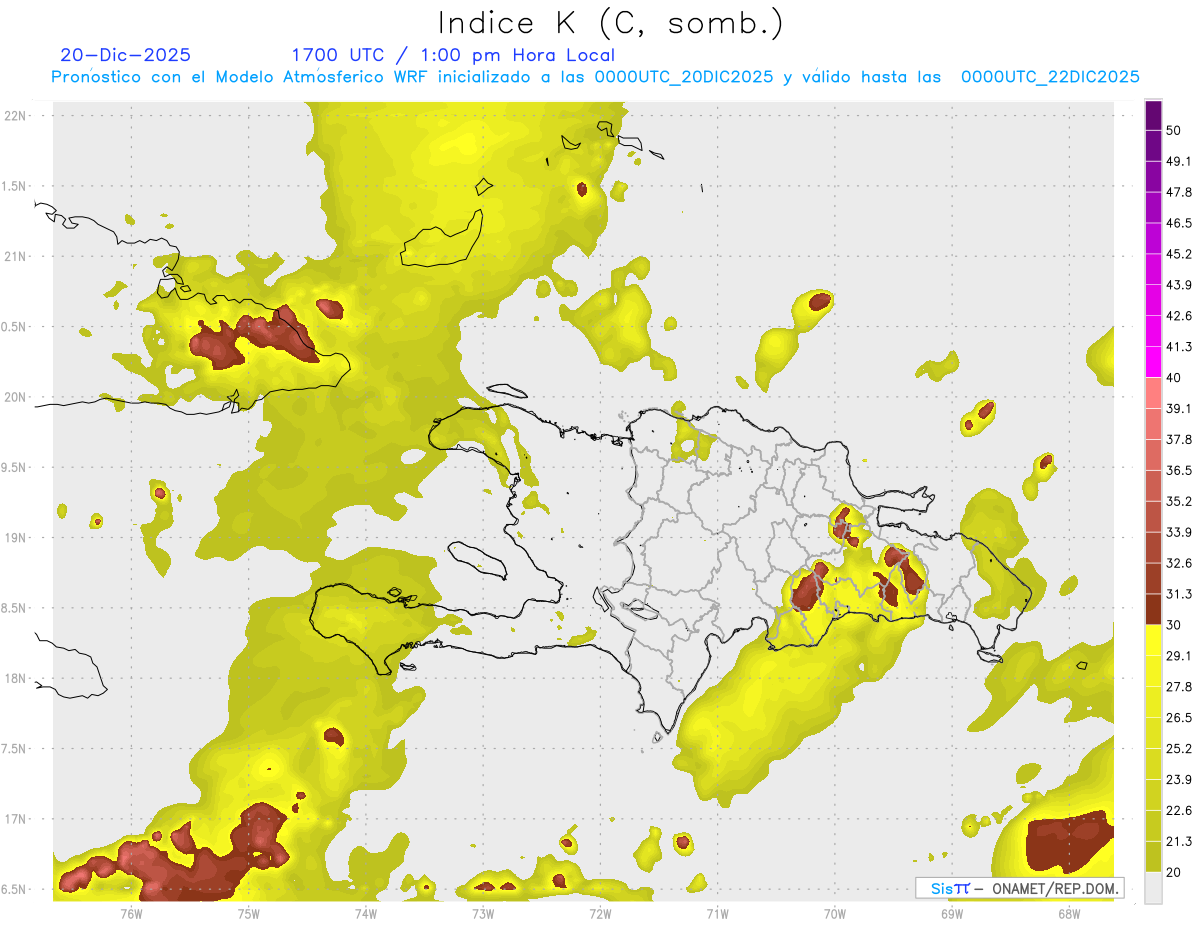Click the '20N' latitude label
This screenshot has height=927, width=1200.
(x=17, y=397)
